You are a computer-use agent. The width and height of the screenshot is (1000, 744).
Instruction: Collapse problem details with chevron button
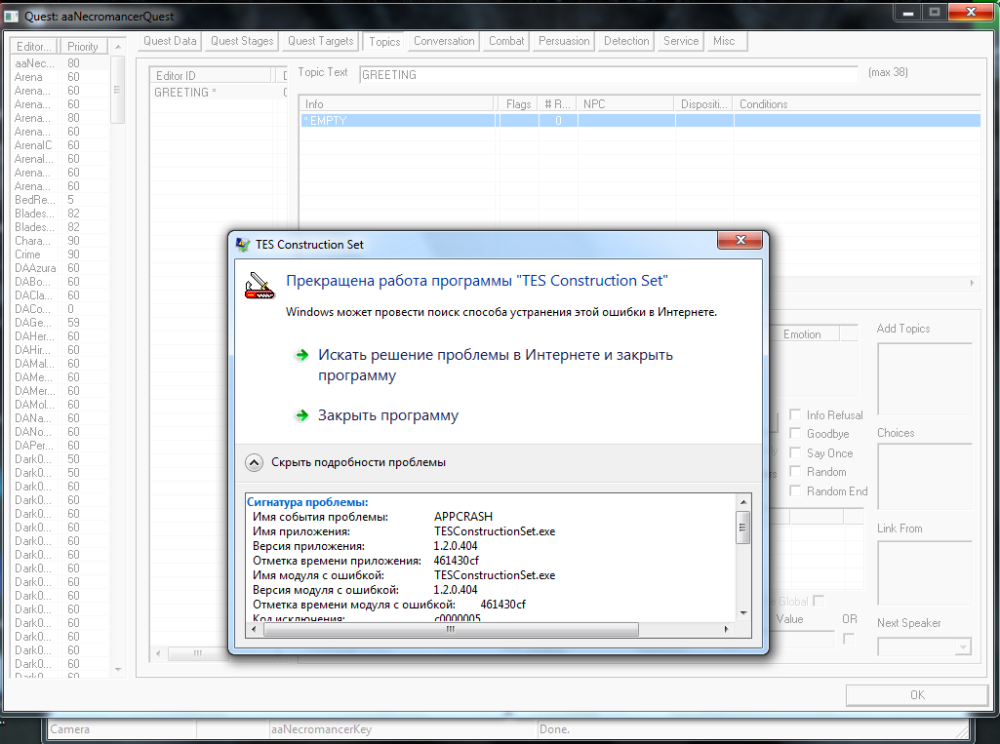(x=254, y=463)
